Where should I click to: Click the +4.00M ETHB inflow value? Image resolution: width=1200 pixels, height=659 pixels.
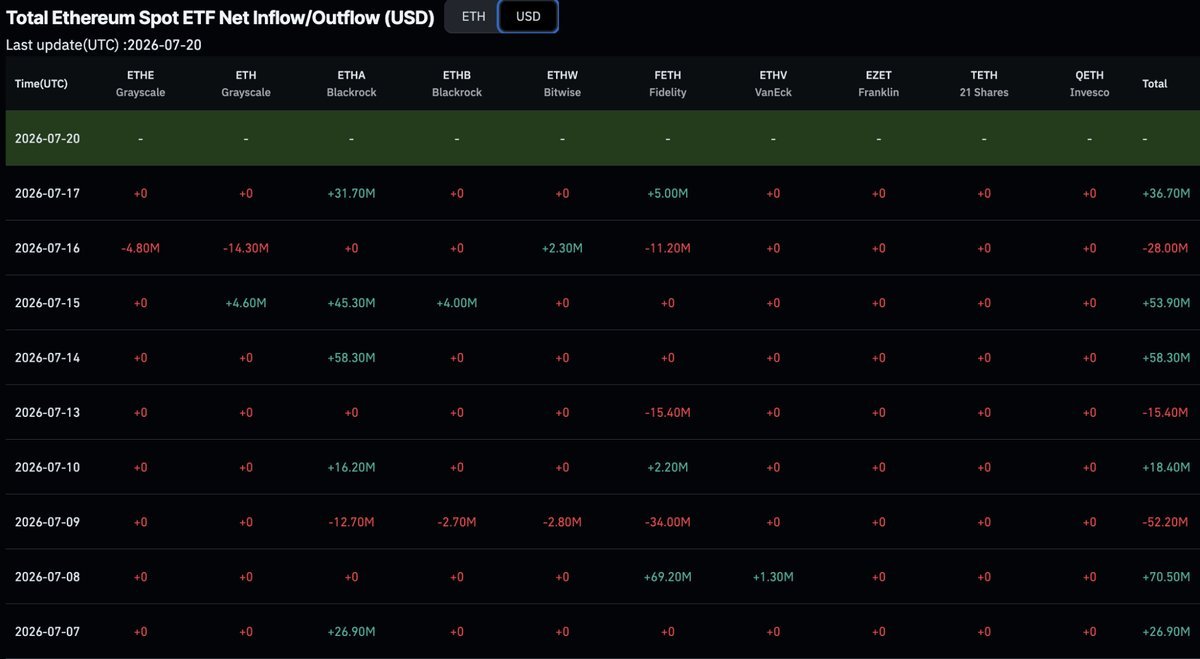pyautogui.click(x=457, y=303)
